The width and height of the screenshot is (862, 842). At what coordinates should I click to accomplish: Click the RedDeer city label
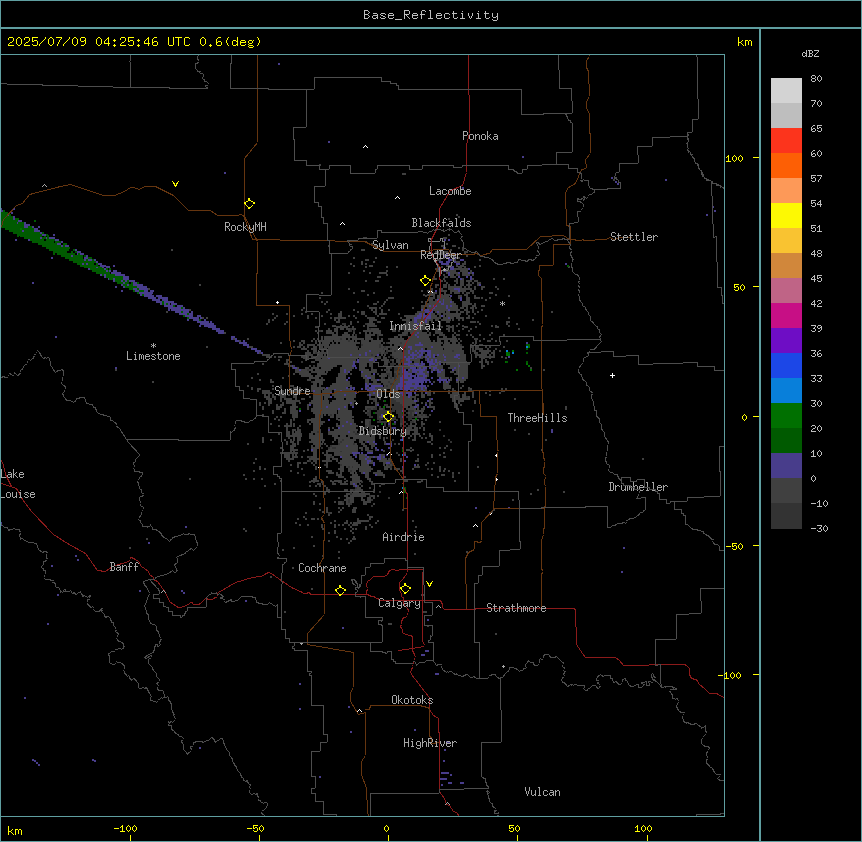(440, 255)
